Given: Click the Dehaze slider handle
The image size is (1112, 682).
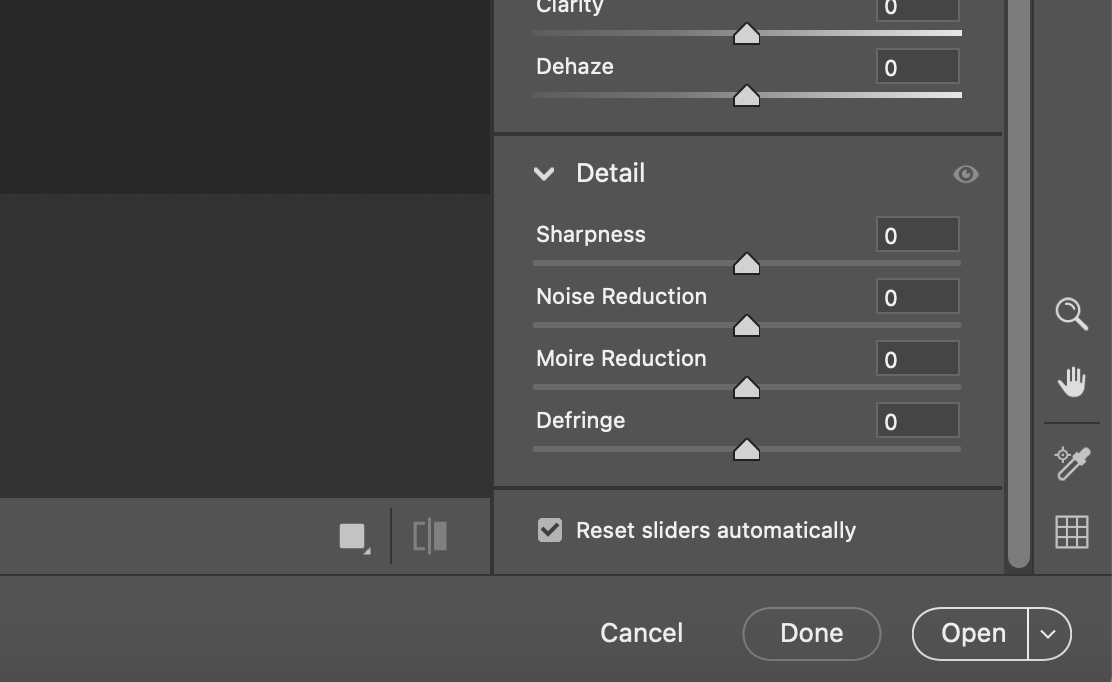Looking at the screenshot, I should (747, 96).
